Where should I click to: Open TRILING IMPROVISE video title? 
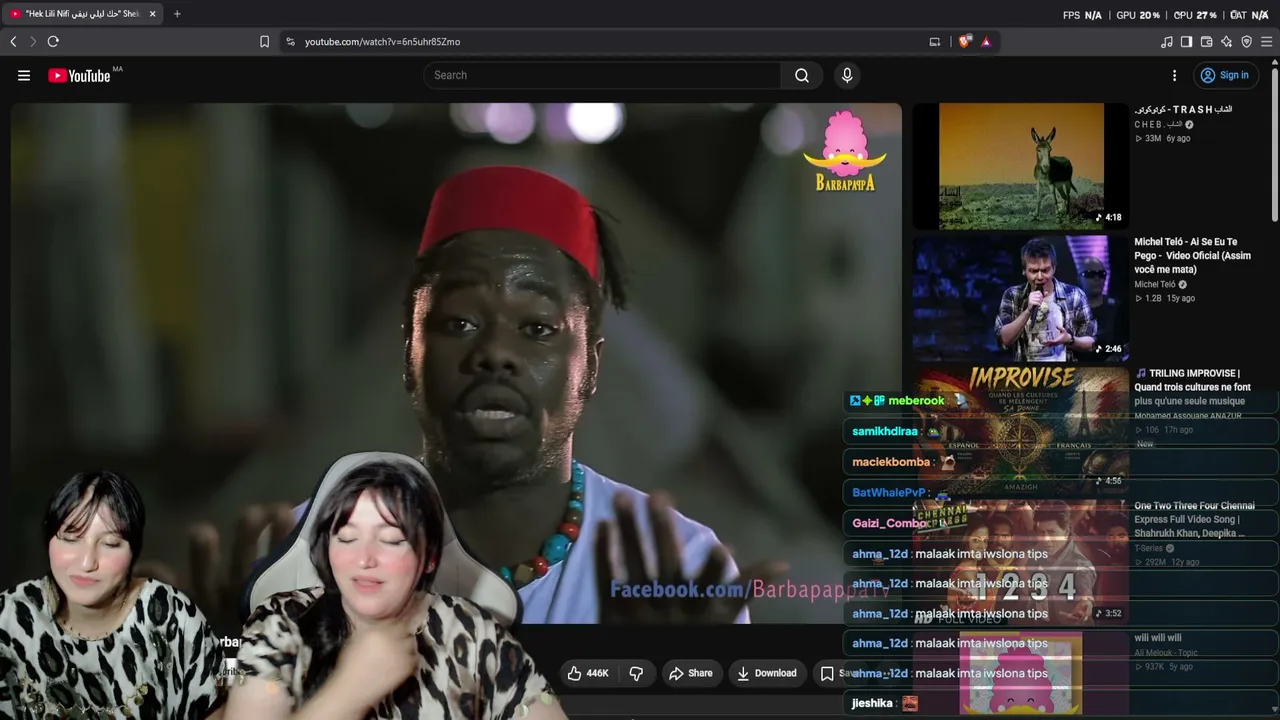point(1192,387)
